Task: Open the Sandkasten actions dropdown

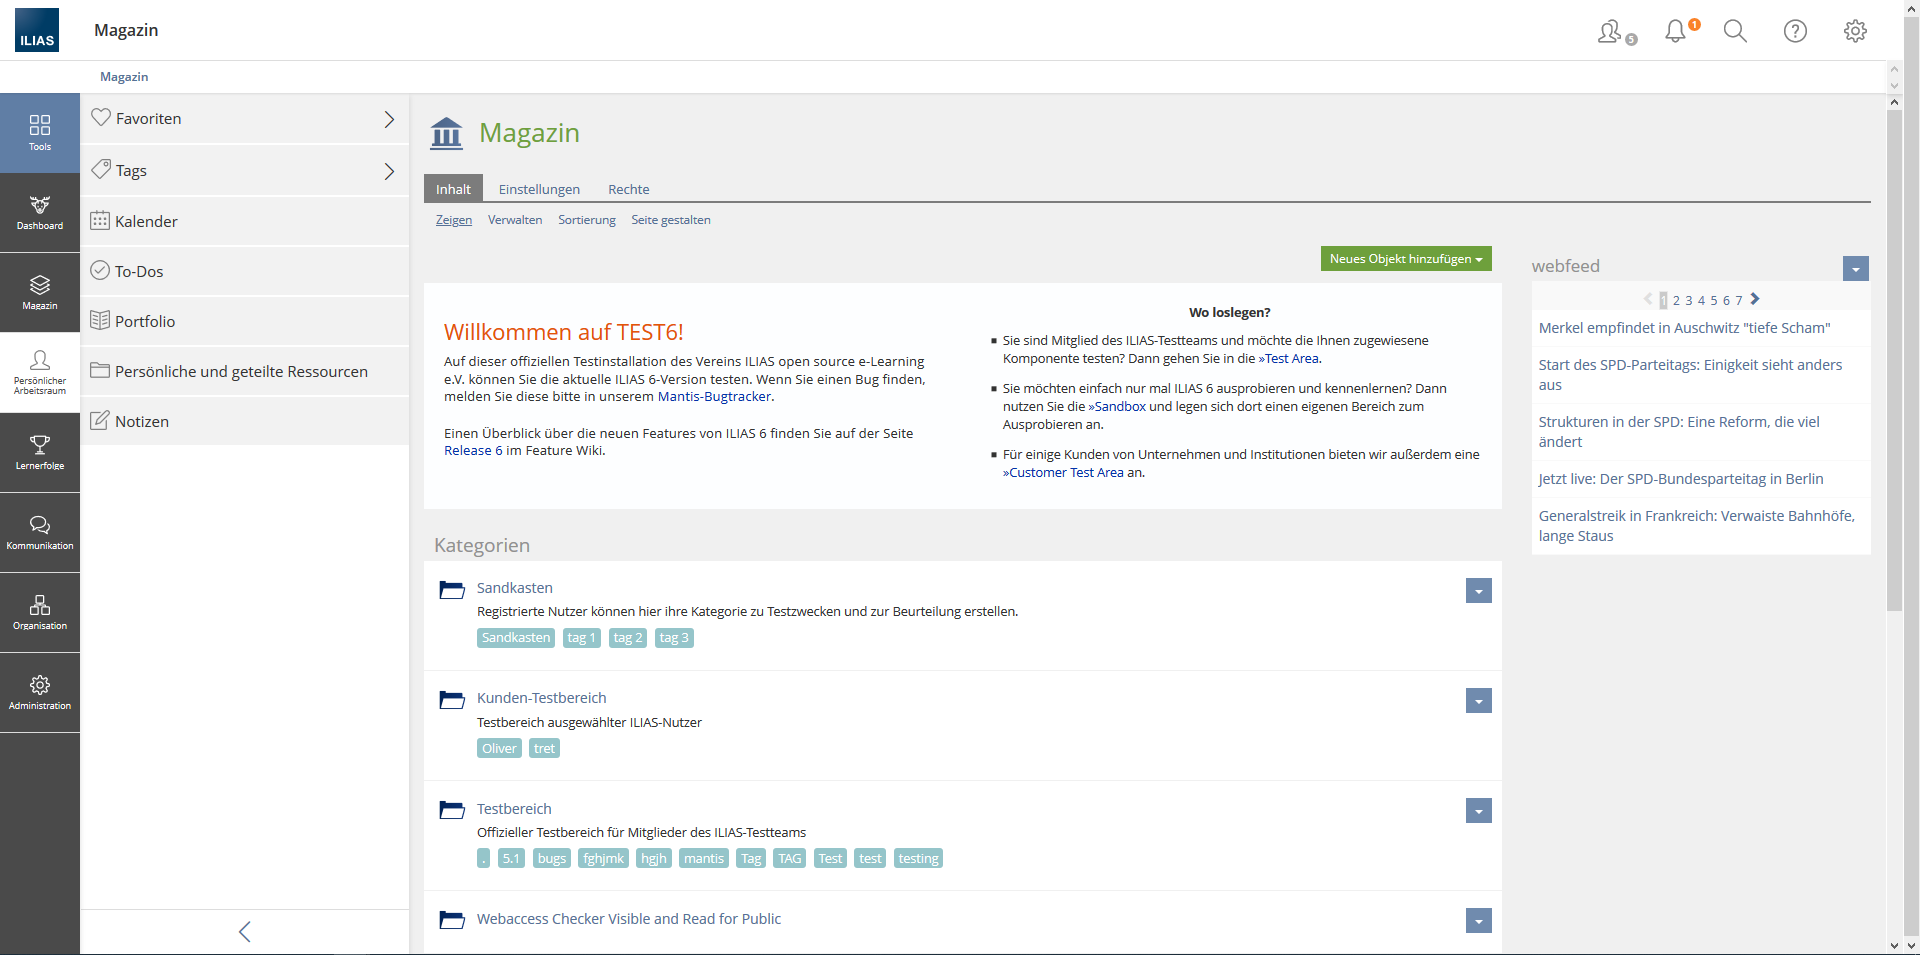Action: [1478, 591]
